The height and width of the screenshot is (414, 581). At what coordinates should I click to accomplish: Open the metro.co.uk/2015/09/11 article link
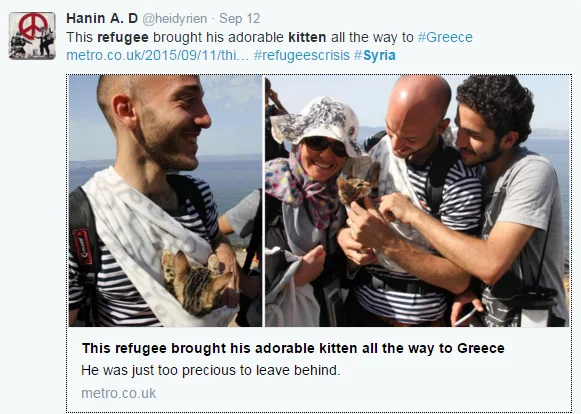(157, 55)
